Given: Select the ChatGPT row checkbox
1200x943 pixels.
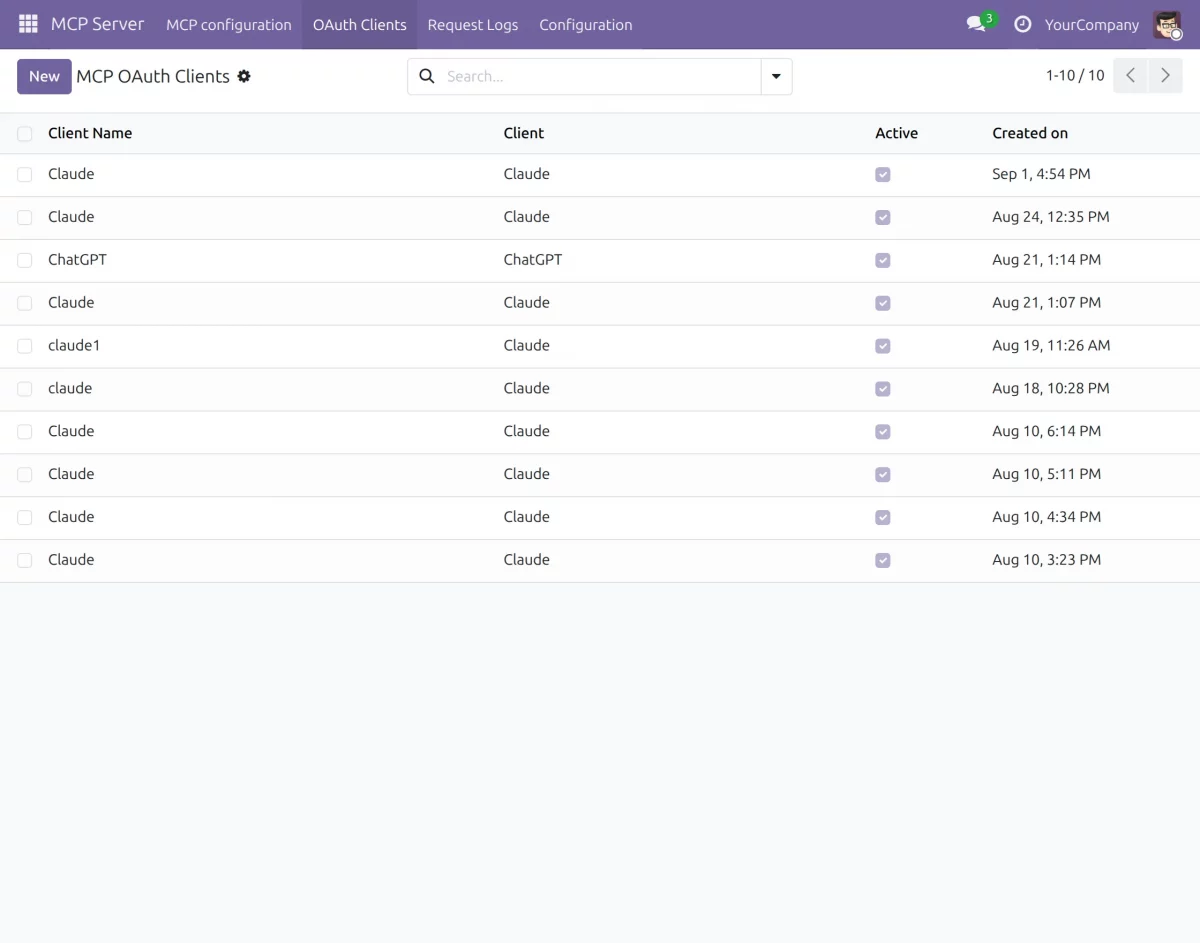Looking at the screenshot, I should pos(25,260).
